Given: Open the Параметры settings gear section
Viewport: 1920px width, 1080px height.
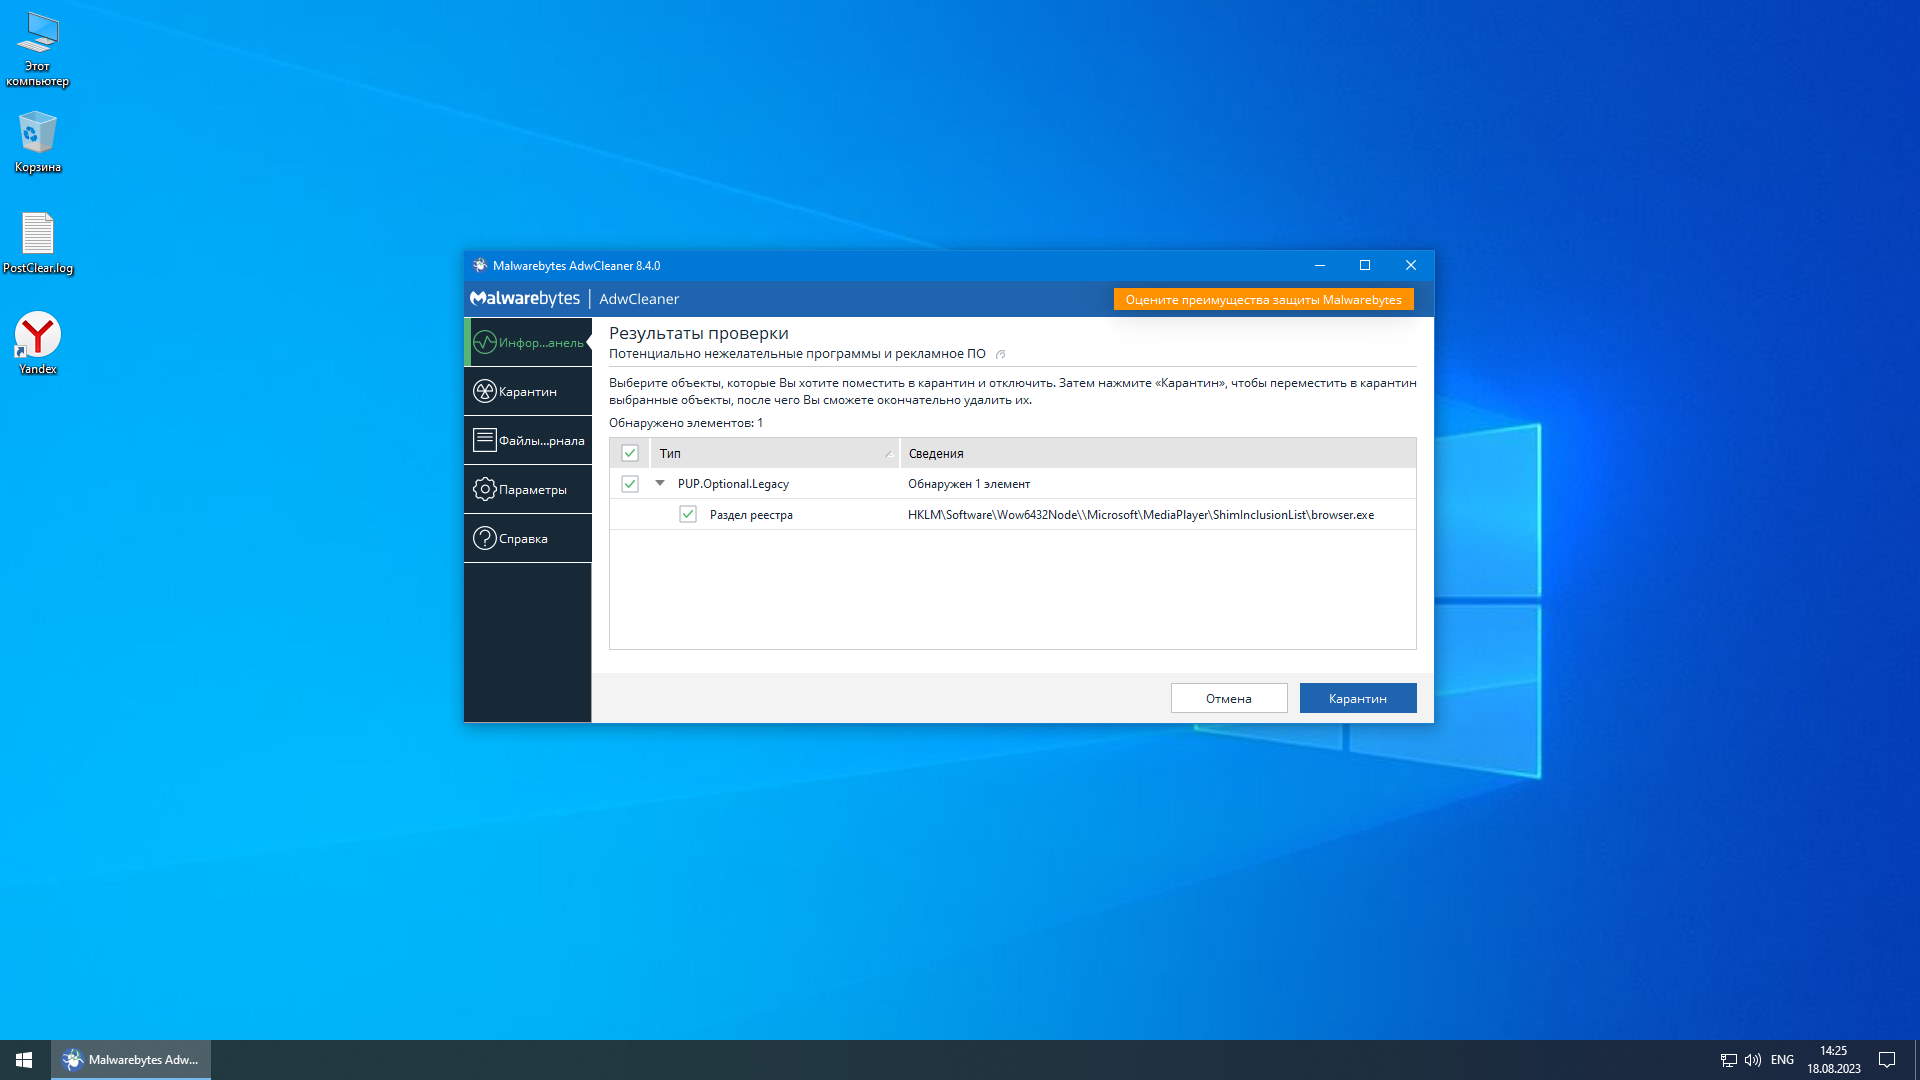Looking at the screenshot, I should [527, 489].
